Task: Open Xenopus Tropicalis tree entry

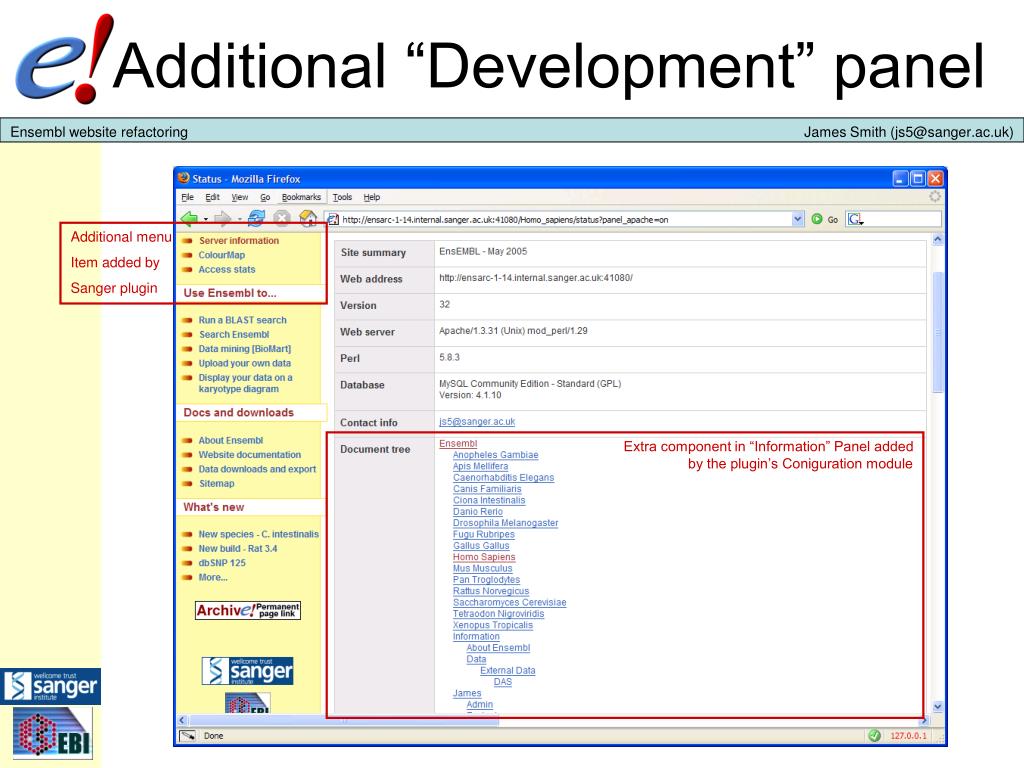Action: click(x=493, y=625)
